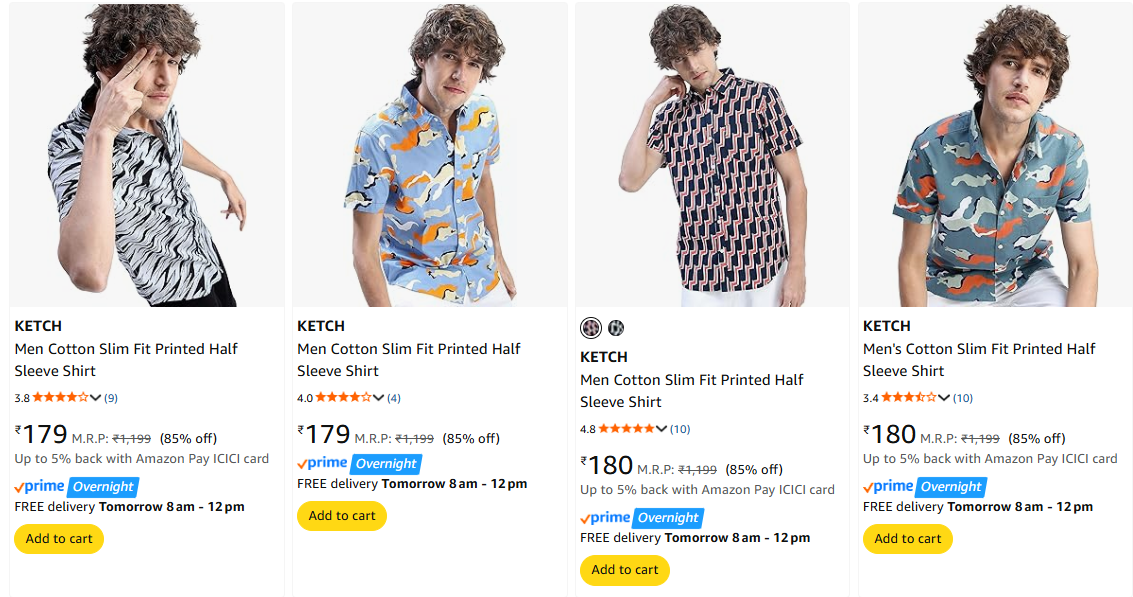Open the light blue orange shirt image
The width and height of the screenshot is (1133, 597).
pyautogui.click(x=429, y=155)
